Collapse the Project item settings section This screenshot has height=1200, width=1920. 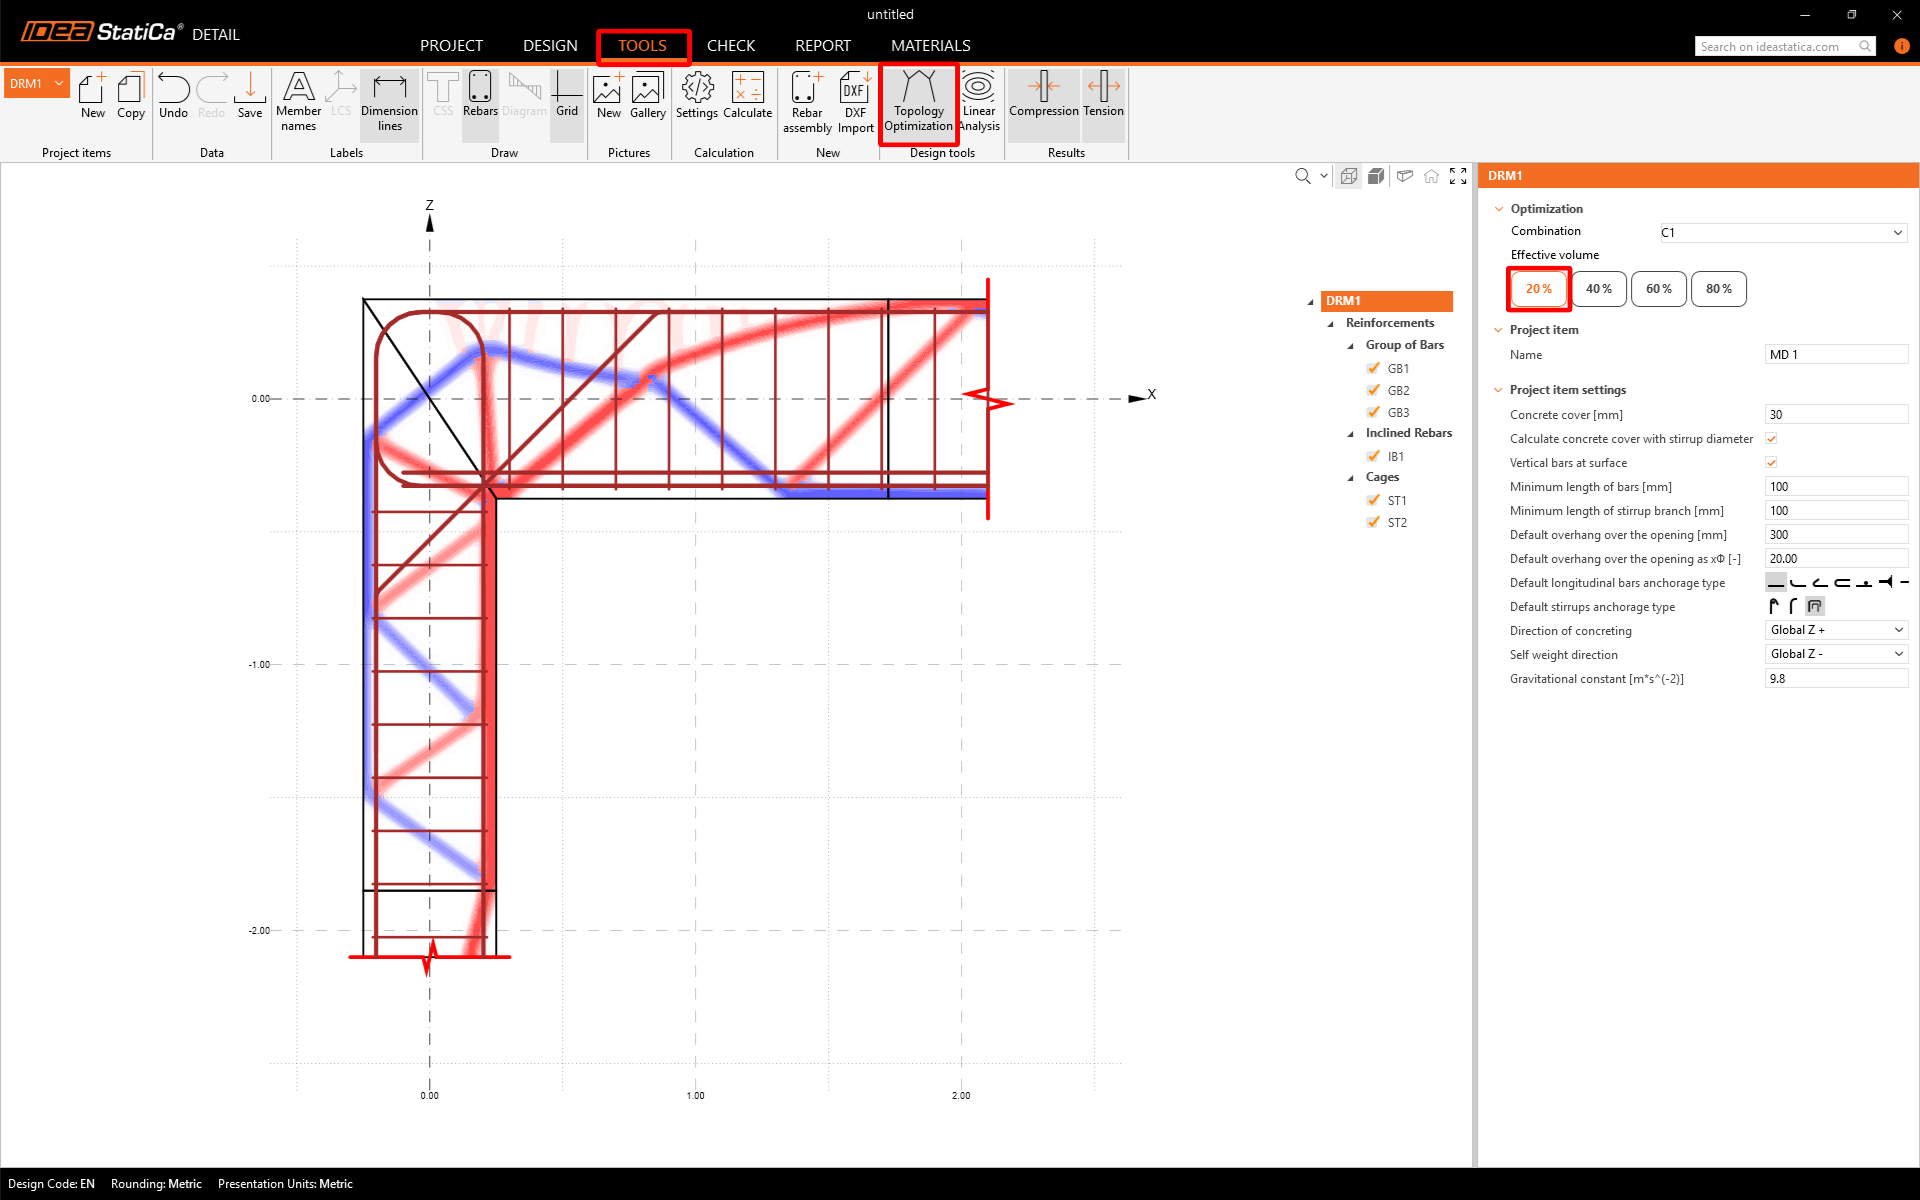(1498, 390)
